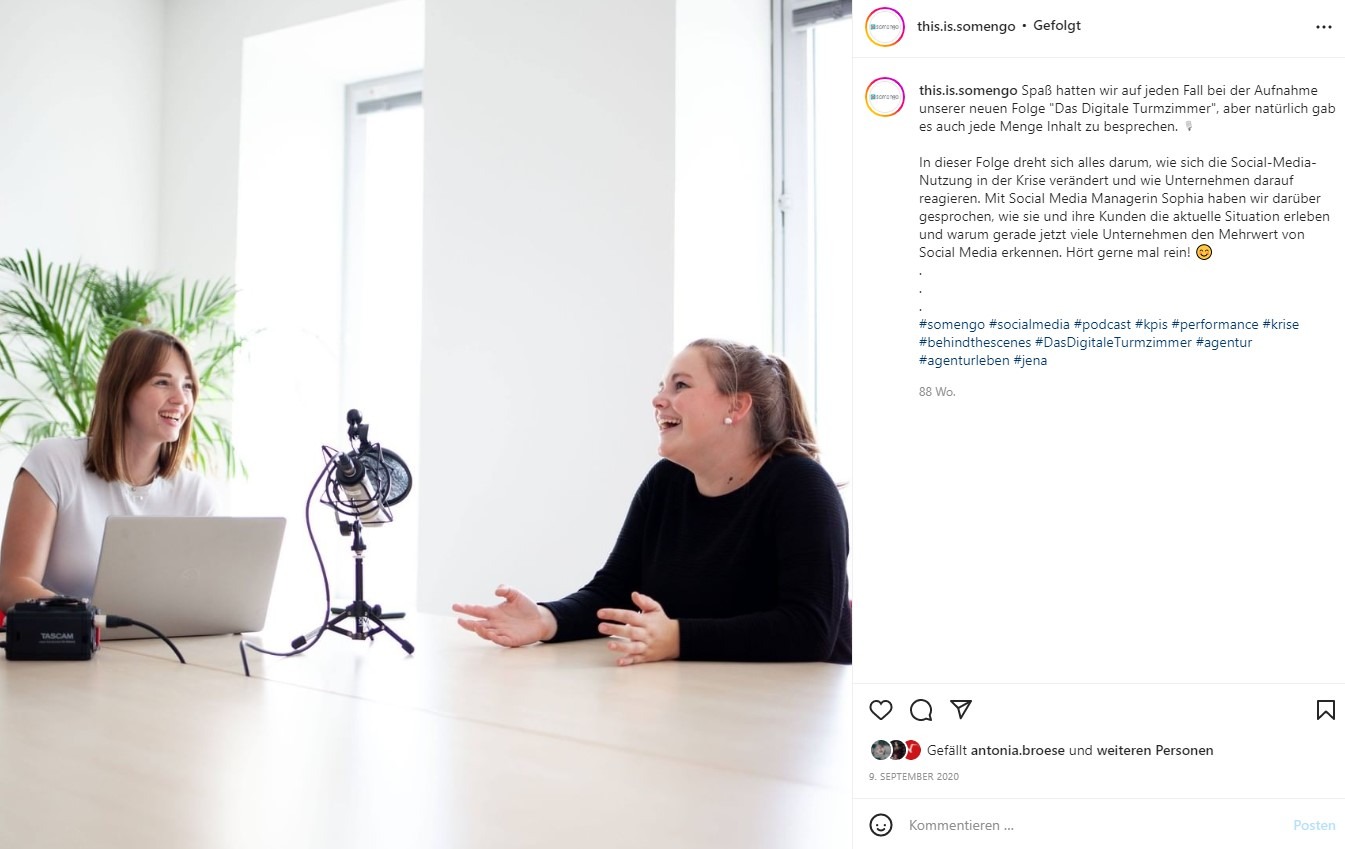Open the #somengo hashtag
This screenshot has width=1345, height=849.
951,324
